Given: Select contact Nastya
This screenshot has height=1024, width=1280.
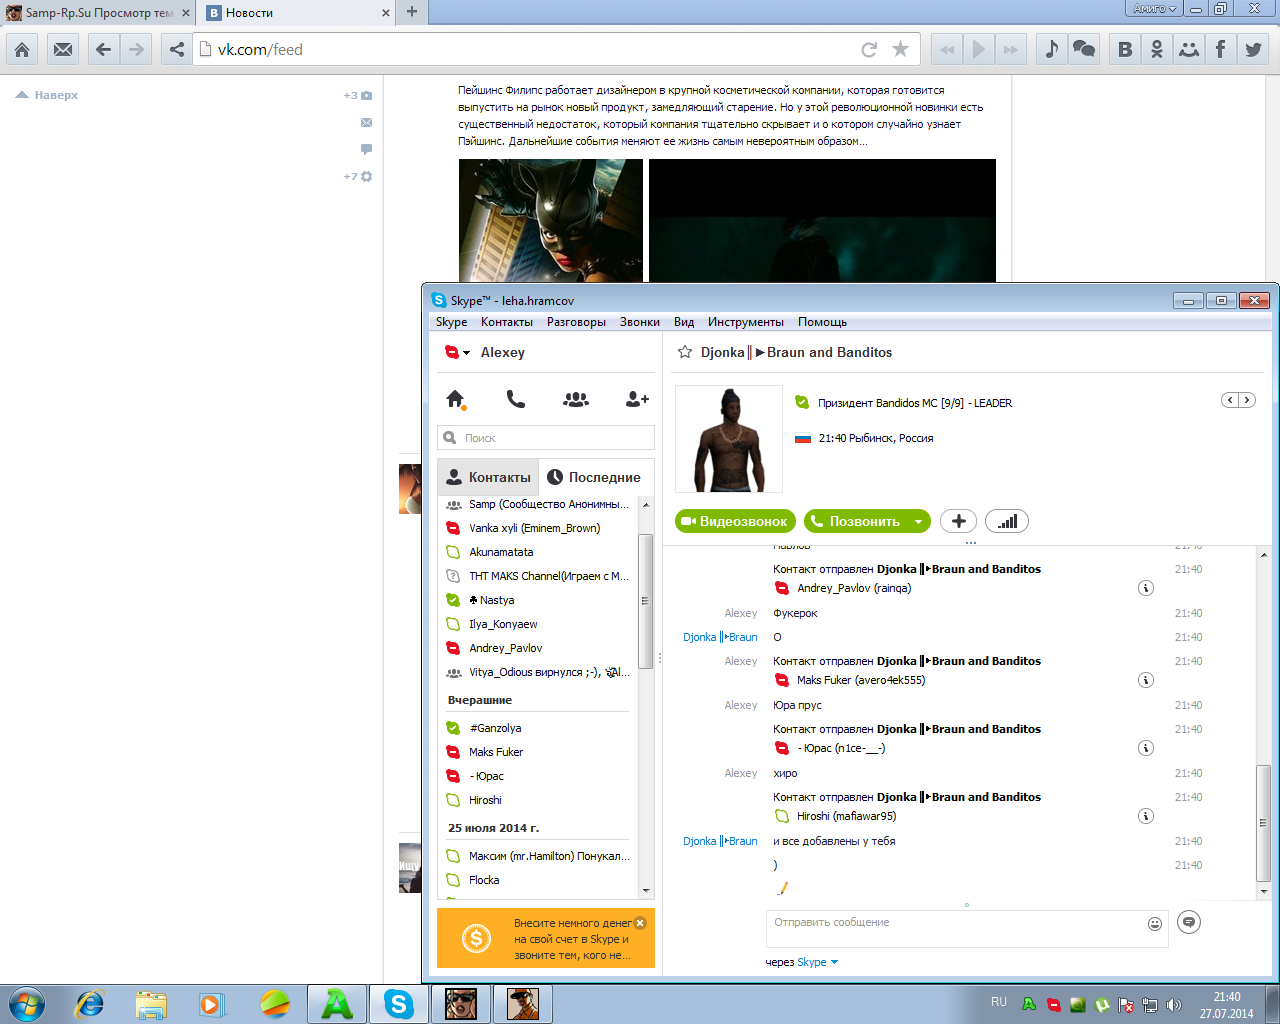Looking at the screenshot, I should (538, 600).
